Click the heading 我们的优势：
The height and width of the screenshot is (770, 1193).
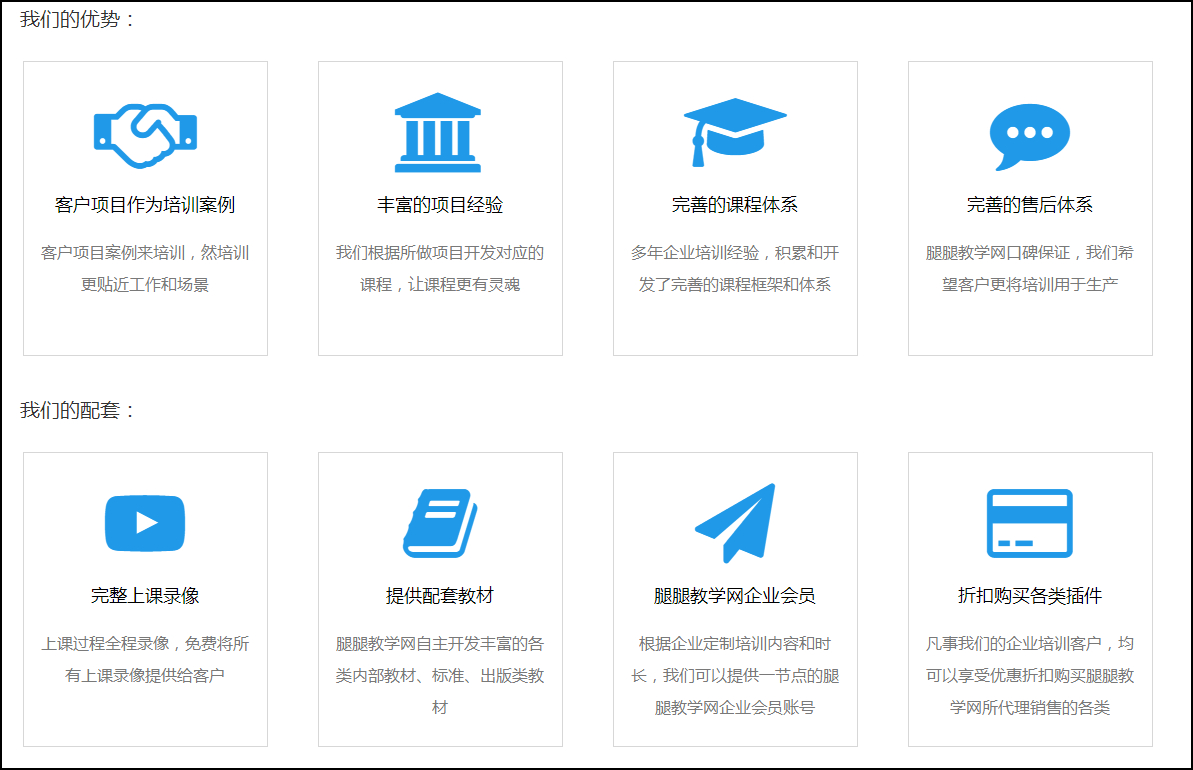click(77, 20)
